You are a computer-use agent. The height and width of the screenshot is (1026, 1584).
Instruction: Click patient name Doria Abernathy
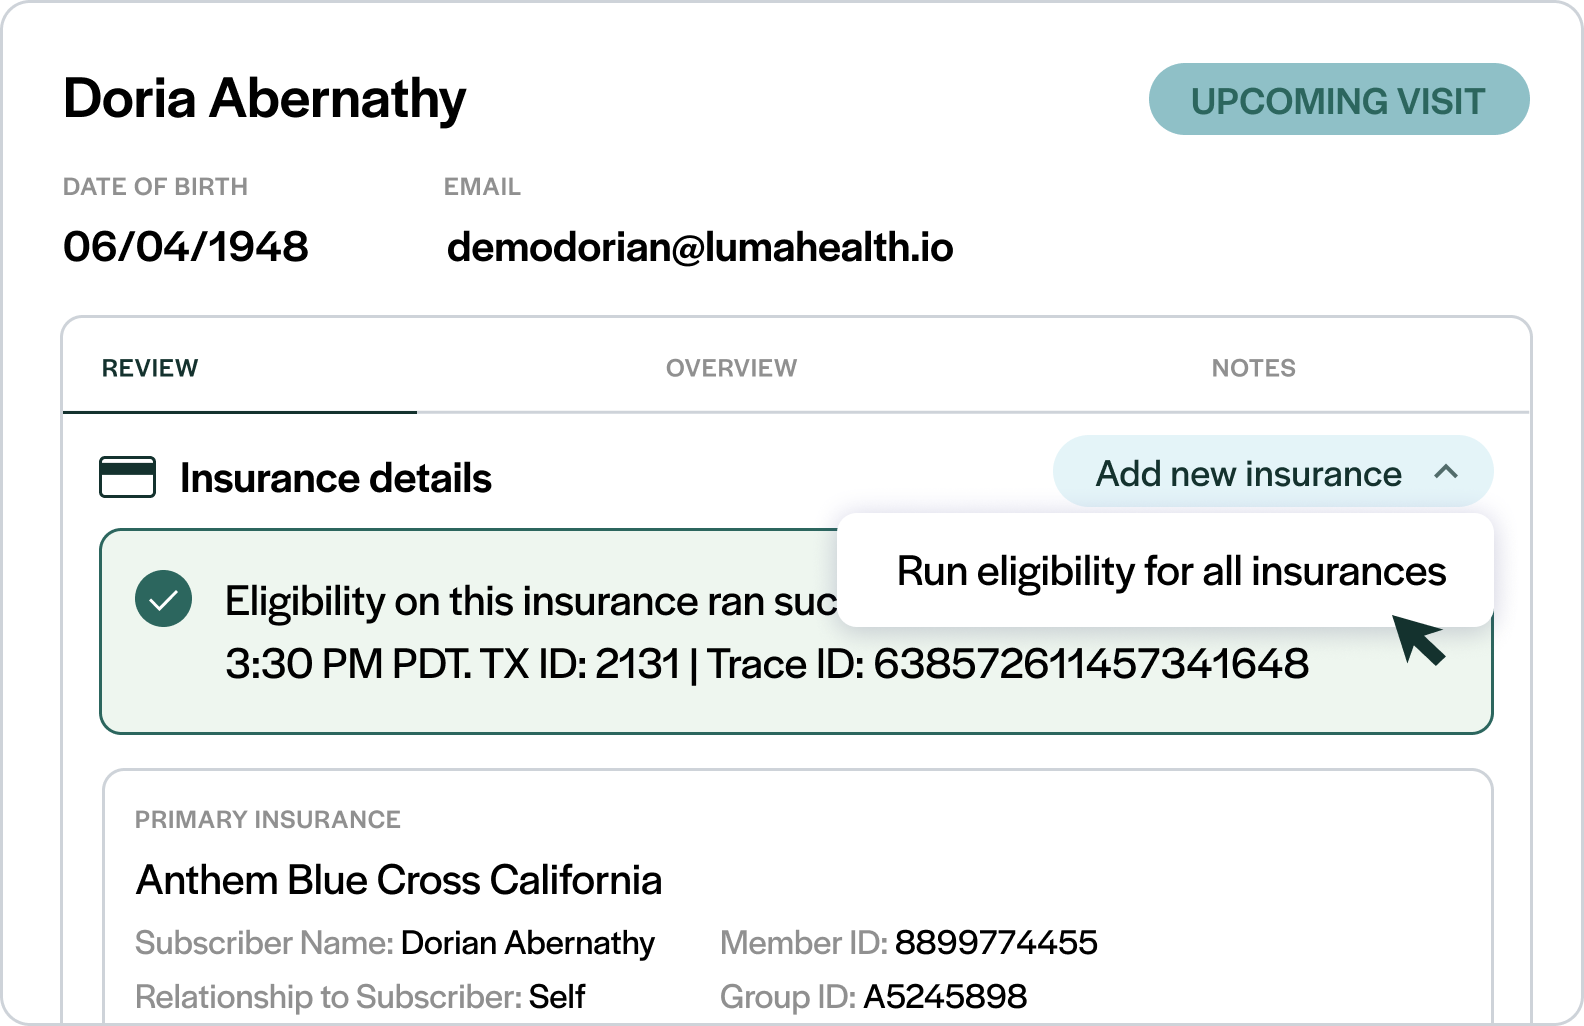(265, 99)
